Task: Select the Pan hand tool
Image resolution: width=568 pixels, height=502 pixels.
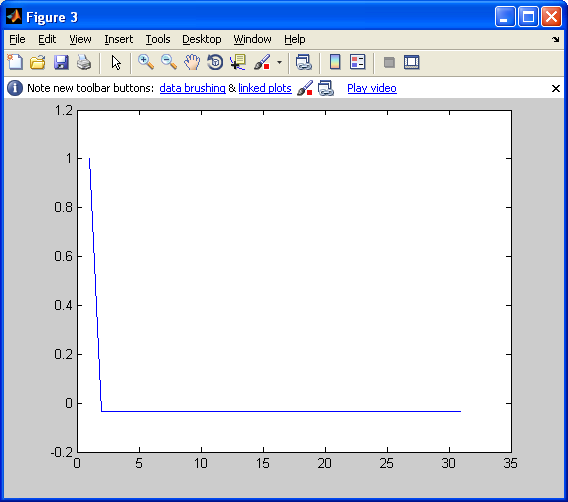Action: click(192, 62)
